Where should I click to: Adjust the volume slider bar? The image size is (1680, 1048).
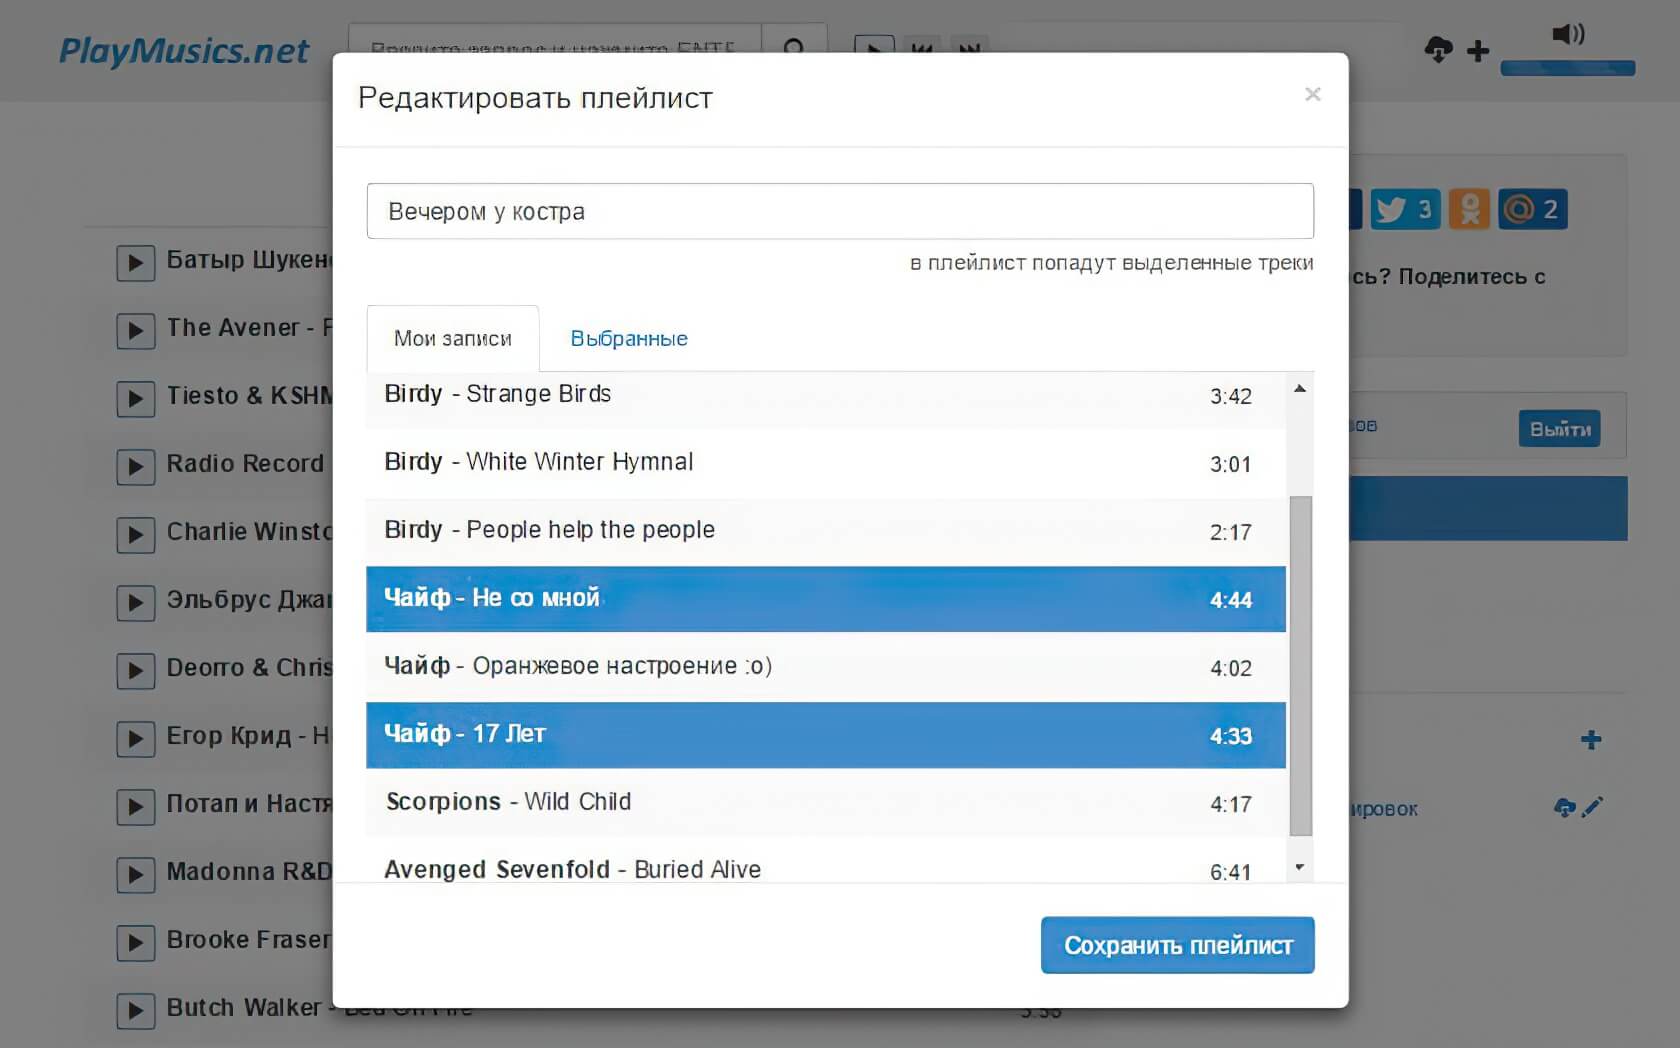(x=1567, y=68)
